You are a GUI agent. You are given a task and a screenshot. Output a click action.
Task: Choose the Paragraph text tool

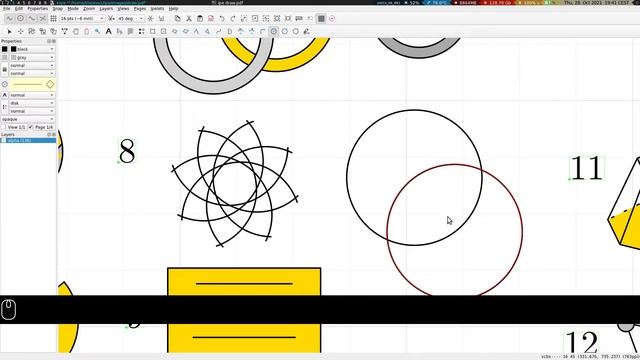[x=131, y=31]
